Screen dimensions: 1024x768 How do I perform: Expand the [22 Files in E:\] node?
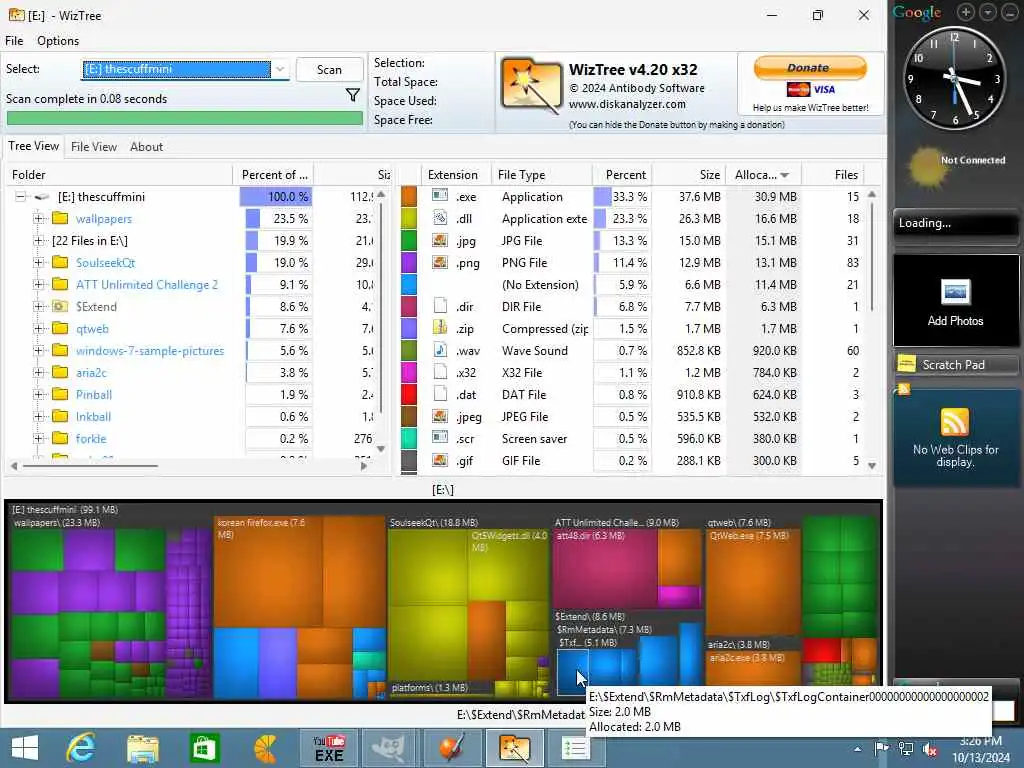pyautogui.click(x=39, y=240)
